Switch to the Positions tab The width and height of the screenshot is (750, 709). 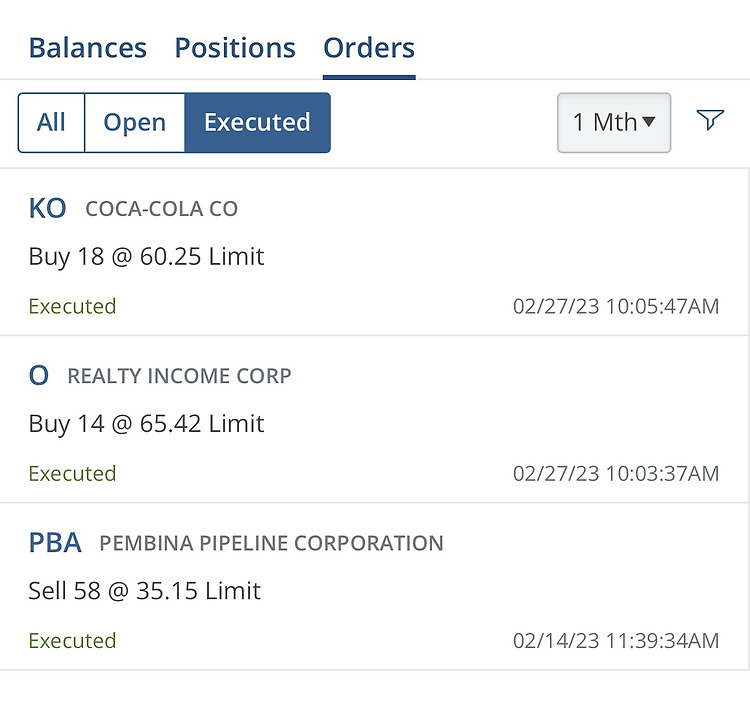(235, 48)
